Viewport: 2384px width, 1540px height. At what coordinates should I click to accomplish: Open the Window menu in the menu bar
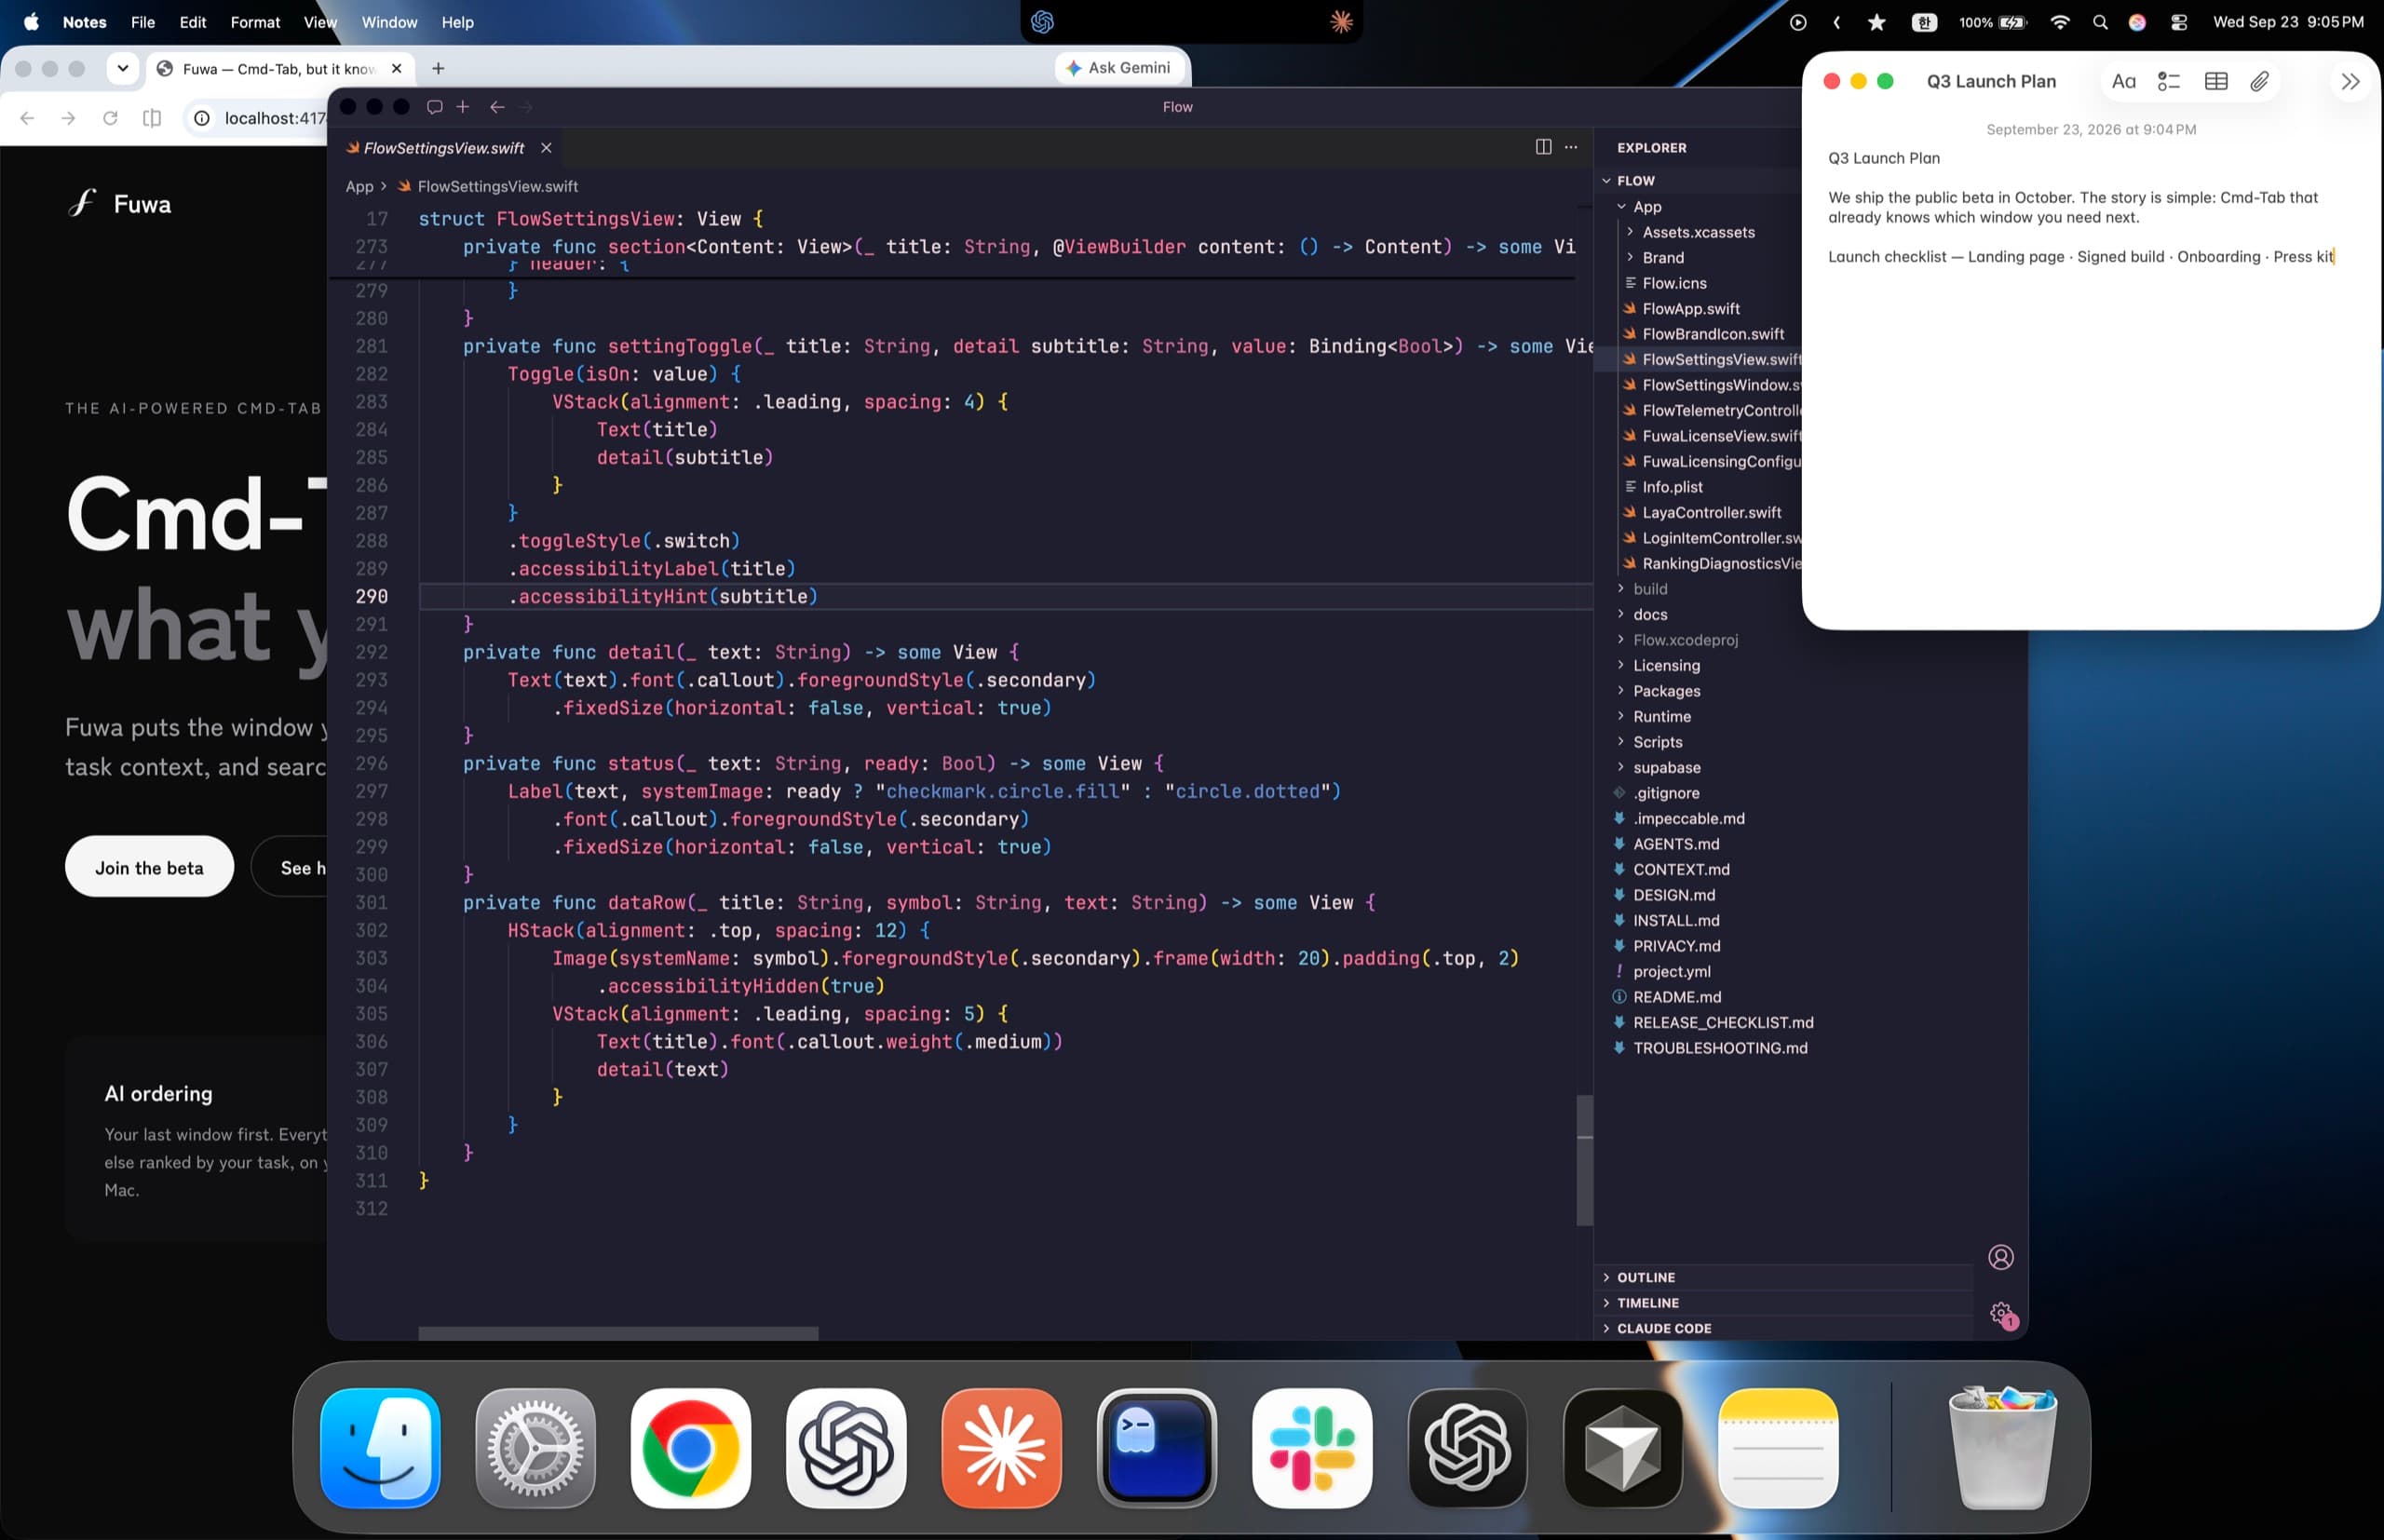(x=389, y=22)
